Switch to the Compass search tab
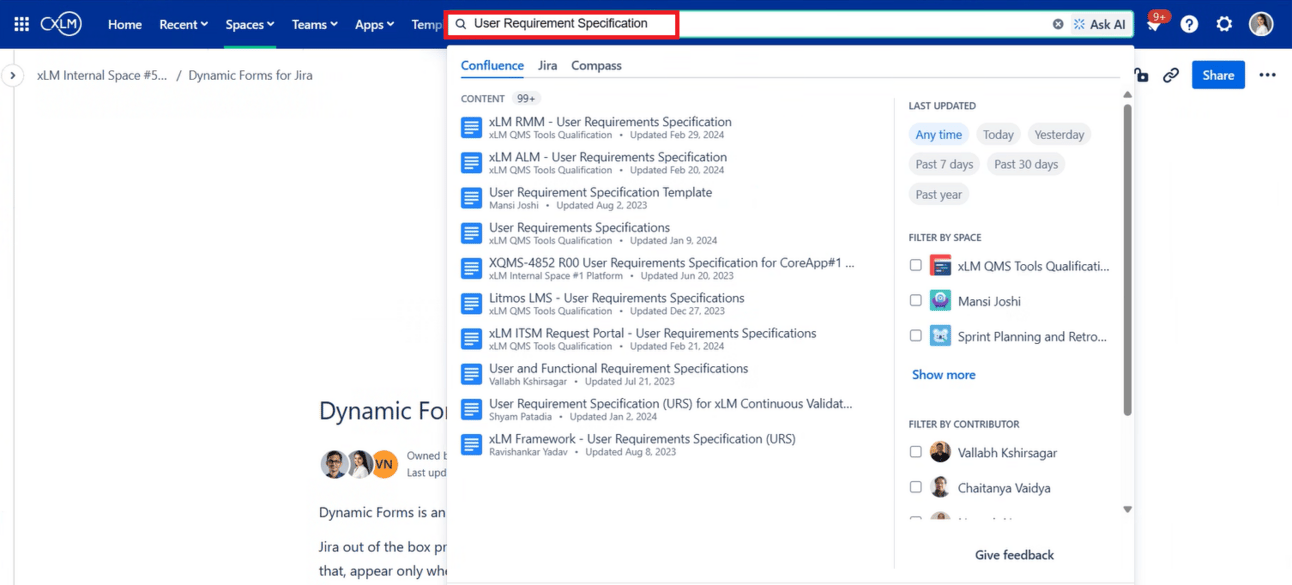 [596, 66]
